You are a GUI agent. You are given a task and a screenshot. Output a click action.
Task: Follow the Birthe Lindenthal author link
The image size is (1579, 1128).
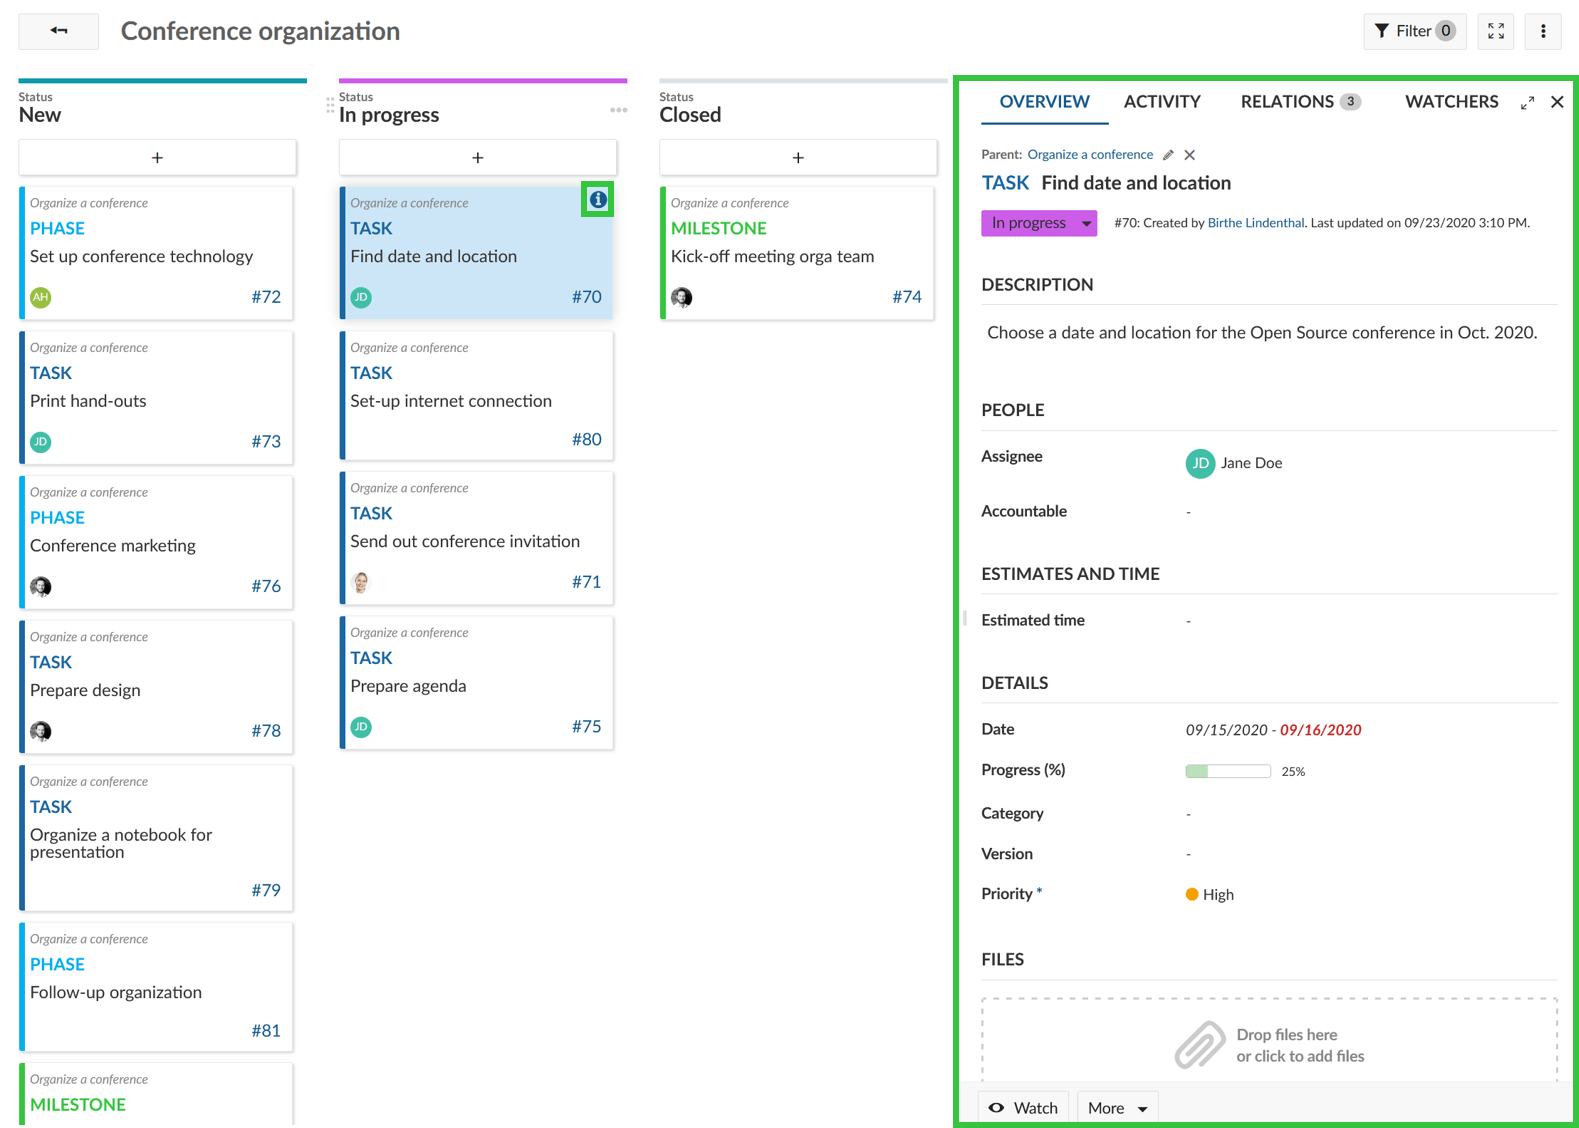1255,223
